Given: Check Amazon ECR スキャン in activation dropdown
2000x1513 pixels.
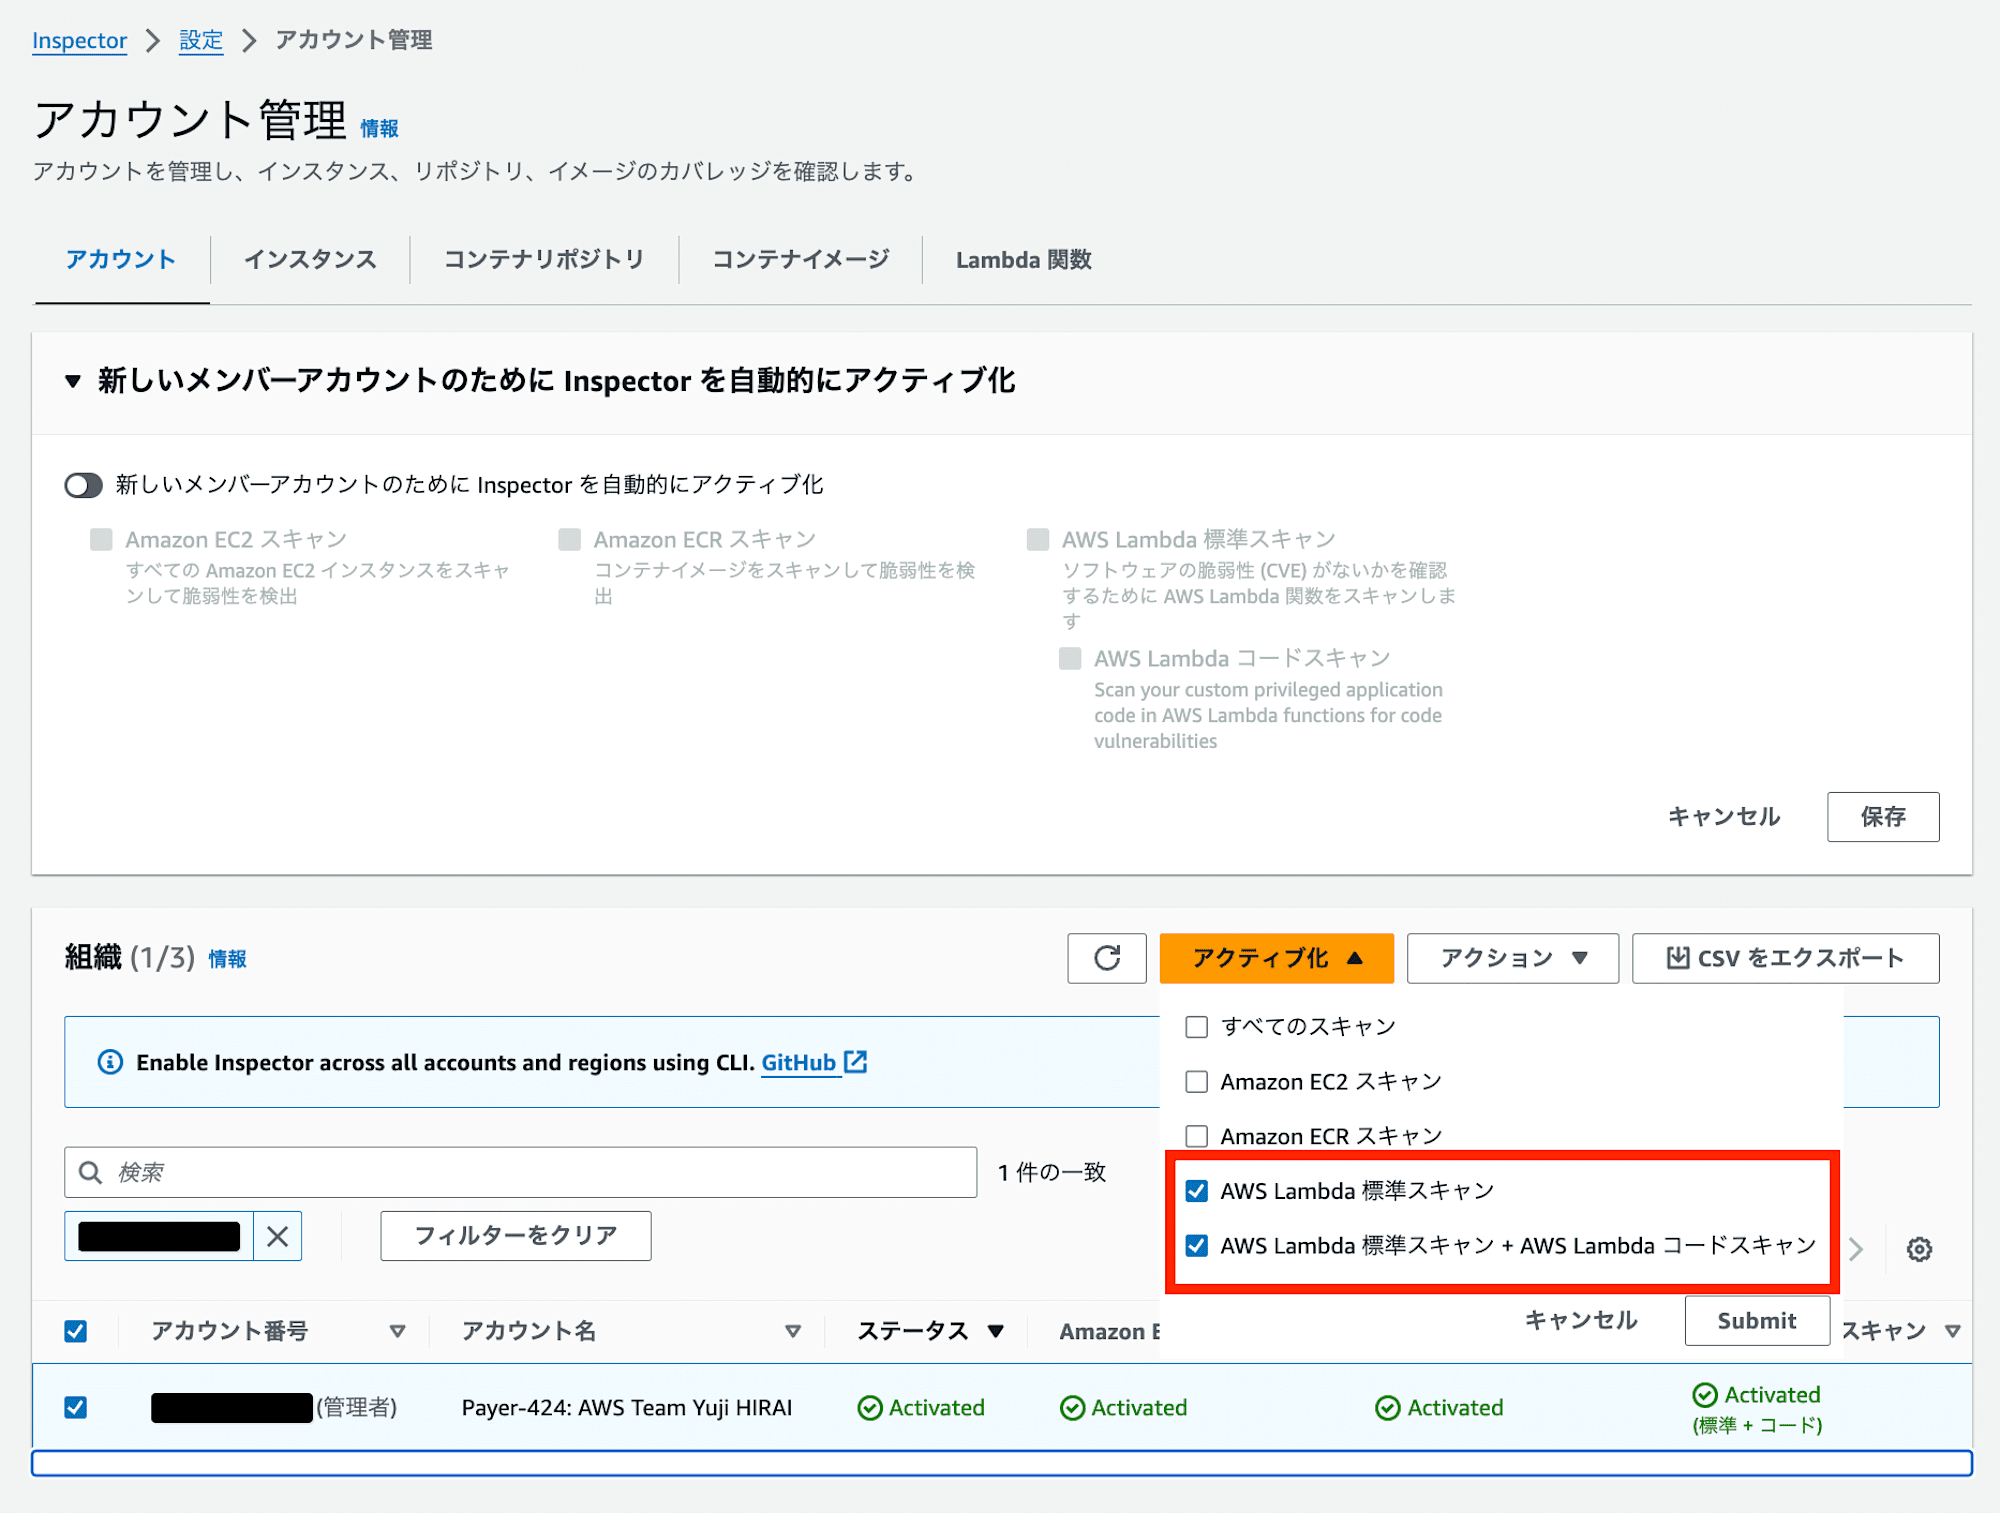Looking at the screenshot, I should pos(1196,1136).
